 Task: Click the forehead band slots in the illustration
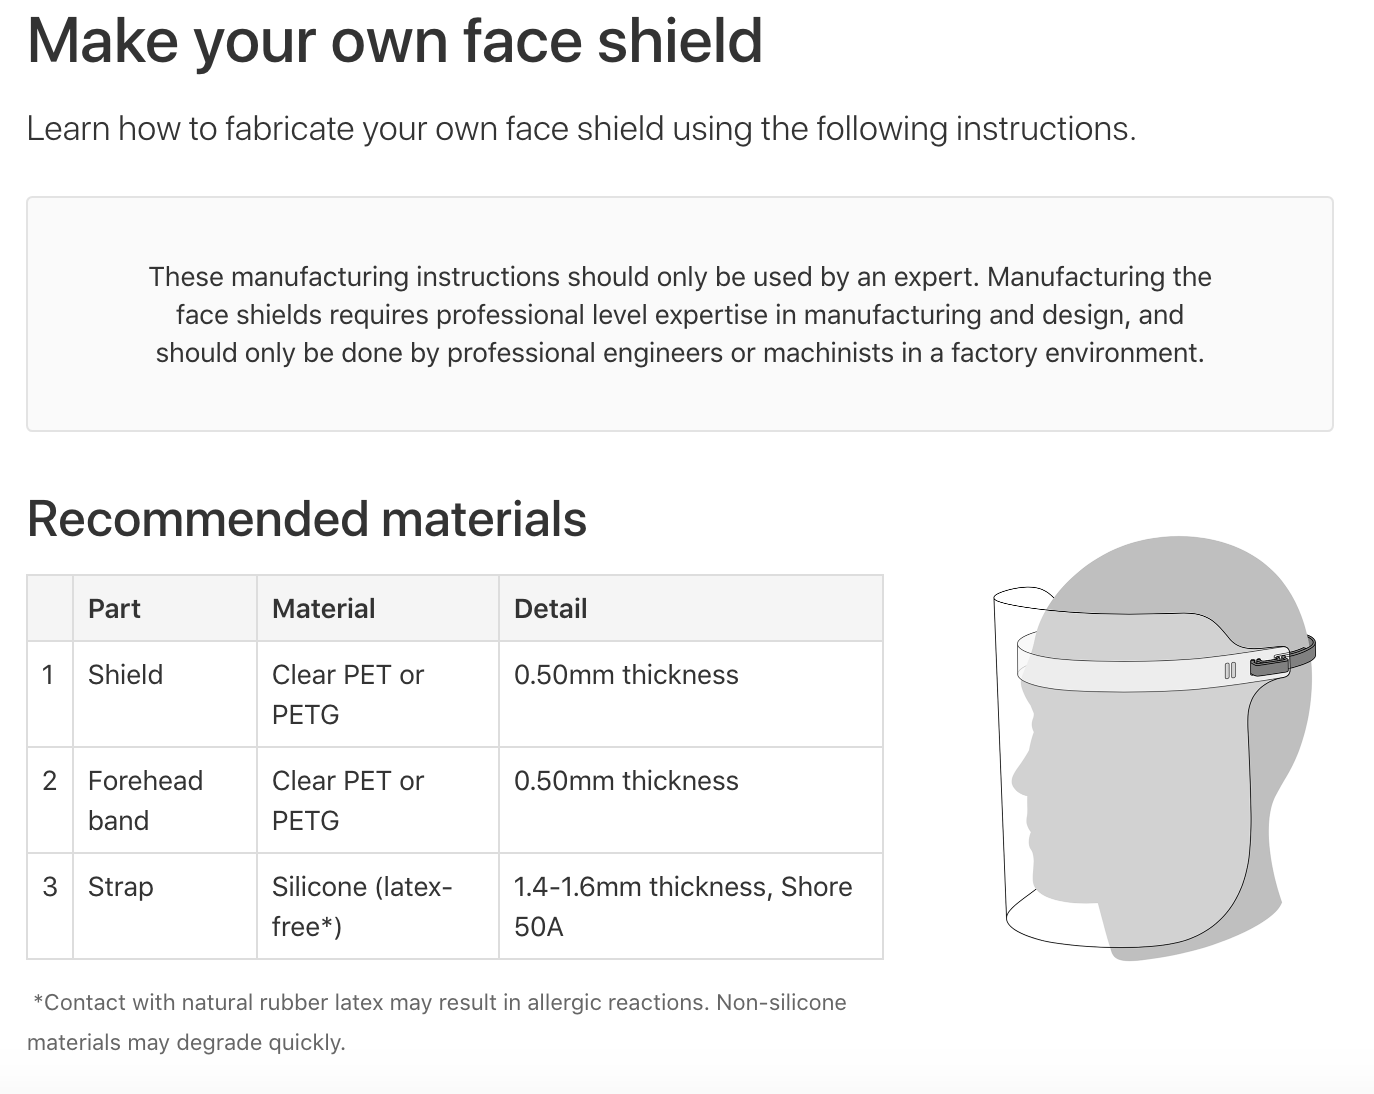[1230, 670]
